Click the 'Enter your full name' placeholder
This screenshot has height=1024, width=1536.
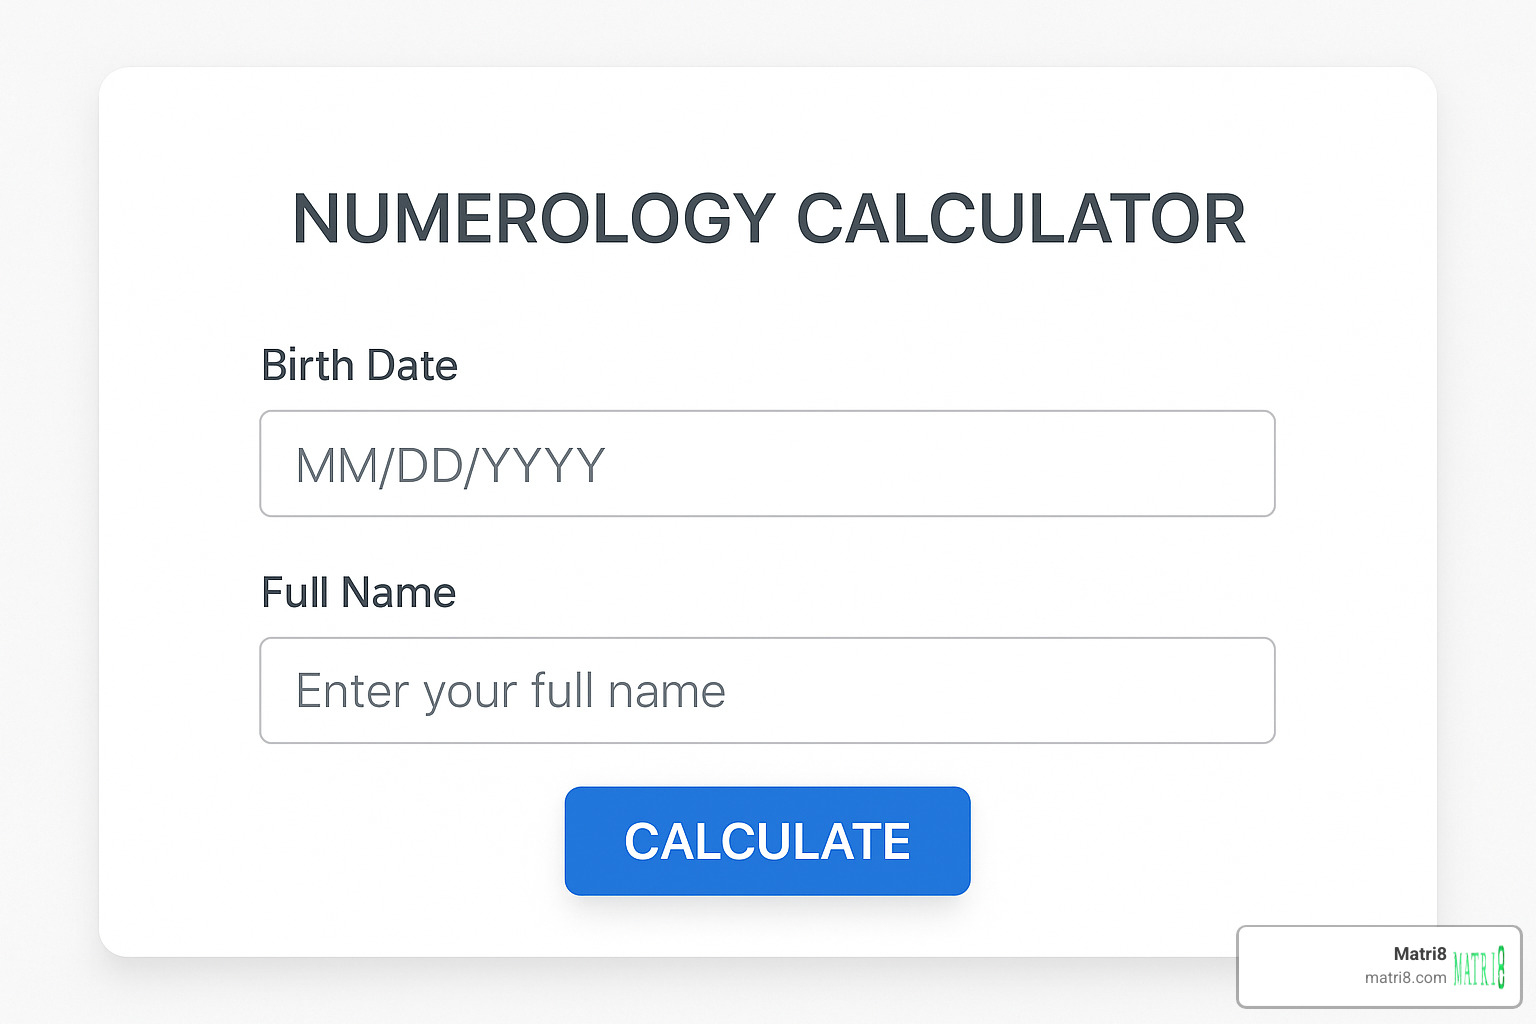click(x=510, y=691)
